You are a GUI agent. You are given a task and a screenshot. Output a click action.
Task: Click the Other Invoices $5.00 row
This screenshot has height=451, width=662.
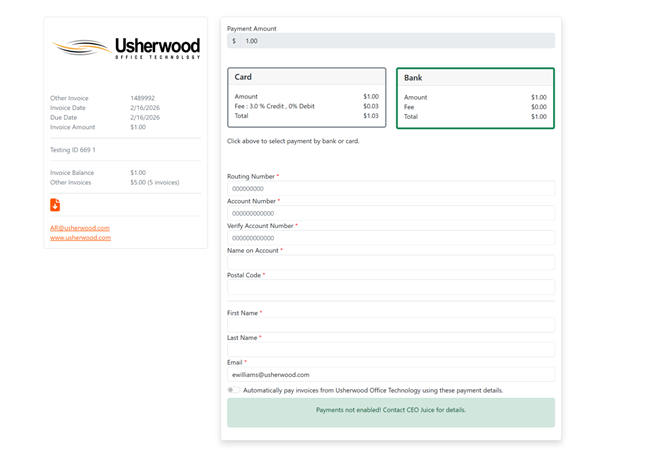[125, 183]
